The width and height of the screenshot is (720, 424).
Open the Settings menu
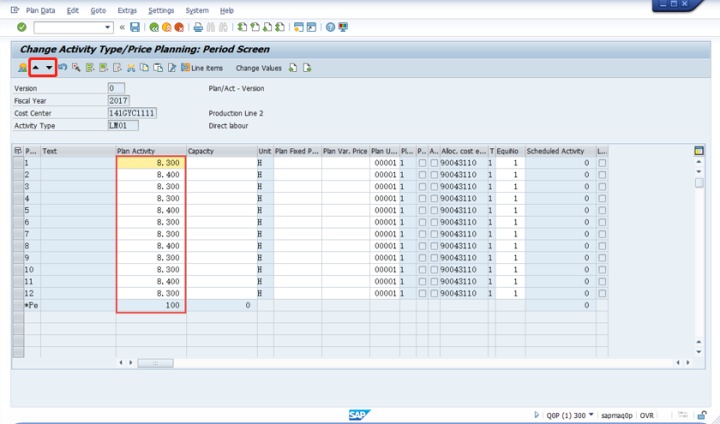pyautogui.click(x=161, y=10)
